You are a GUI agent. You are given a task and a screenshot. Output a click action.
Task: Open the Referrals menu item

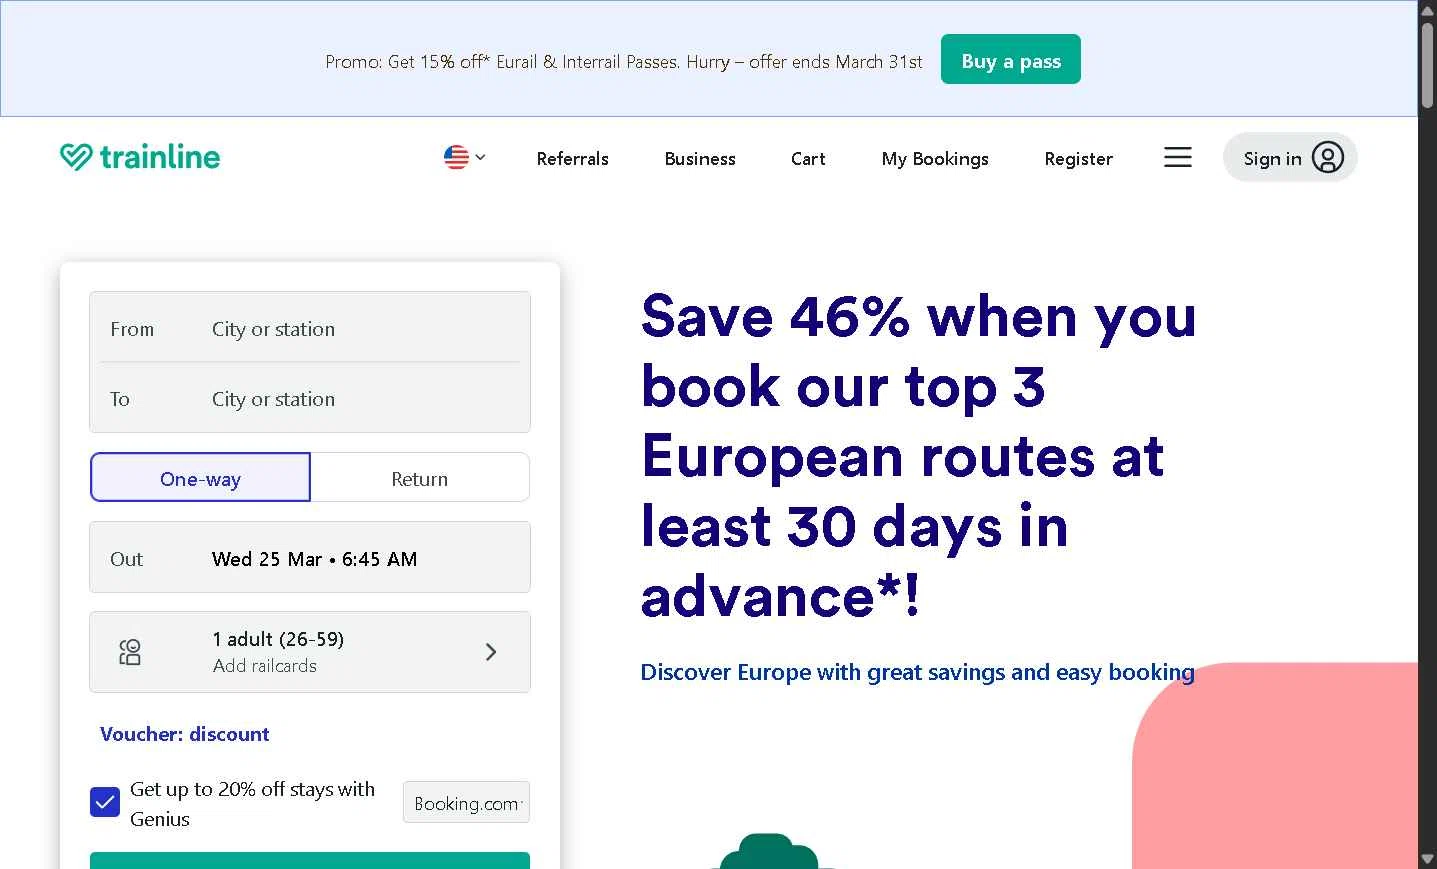(572, 158)
